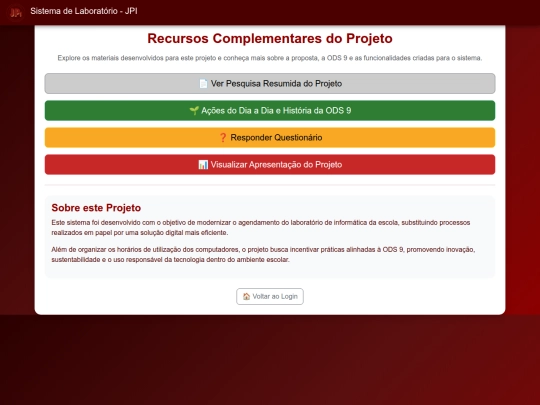This screenshot has width=540, height=405.
Task: Click Responder Questionário button
Action: click(270, 137)
